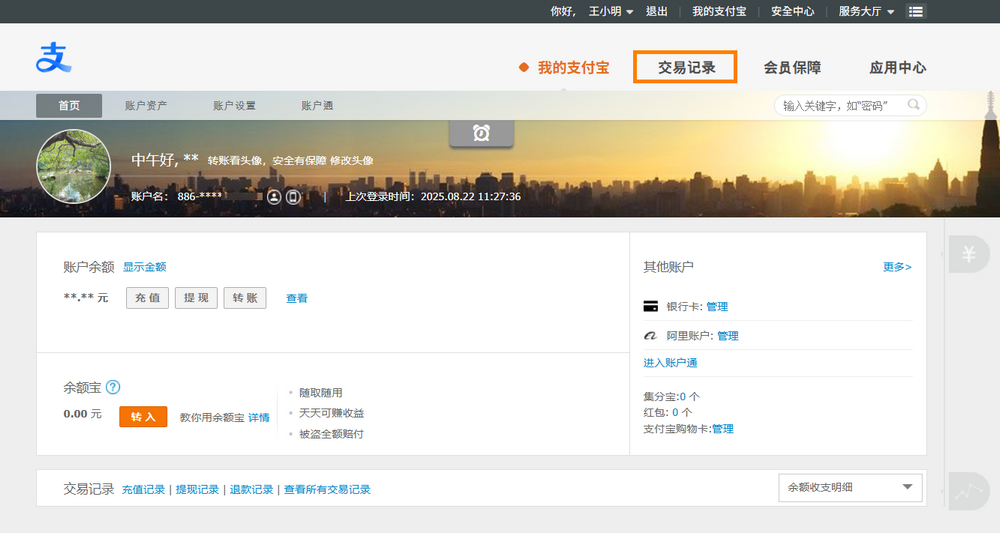The height and width of the screenshot is (533, 1000).
Task: Click 进入账户通 link
Action: point(670,363)
